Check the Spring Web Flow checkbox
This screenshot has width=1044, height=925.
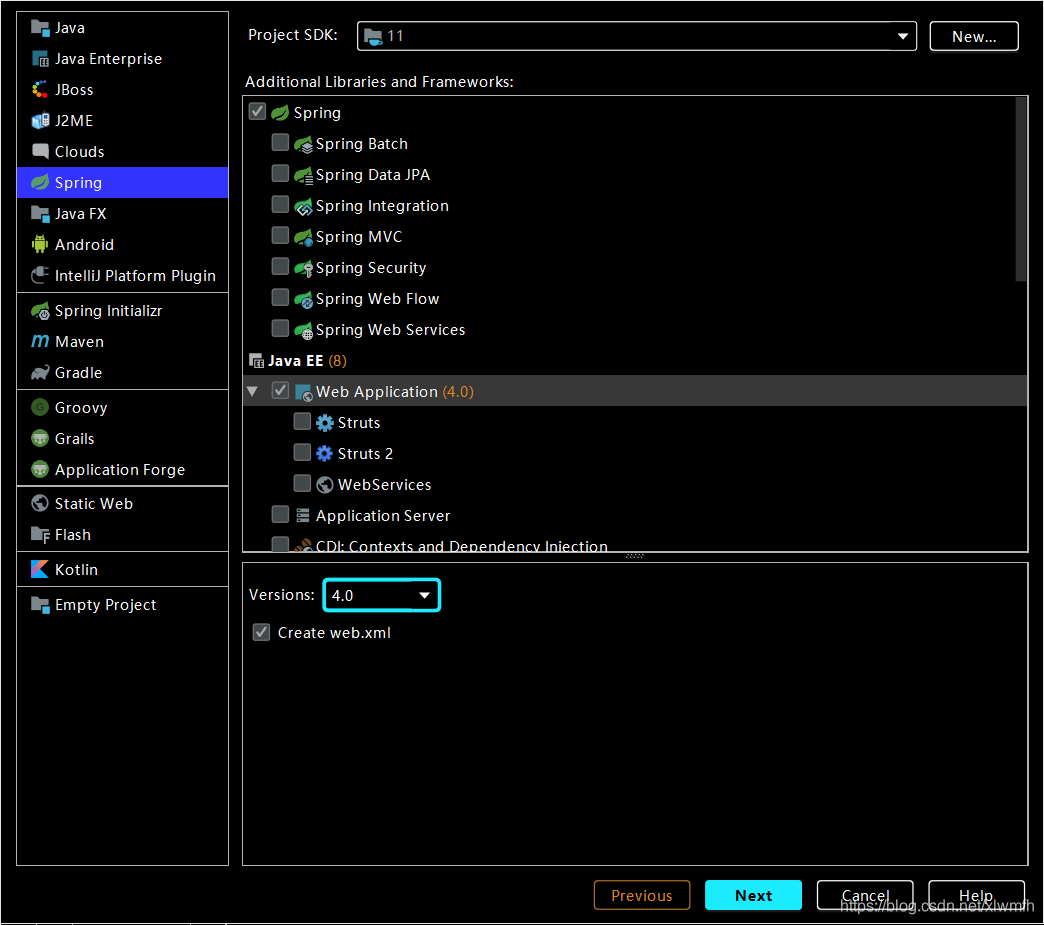280,297
